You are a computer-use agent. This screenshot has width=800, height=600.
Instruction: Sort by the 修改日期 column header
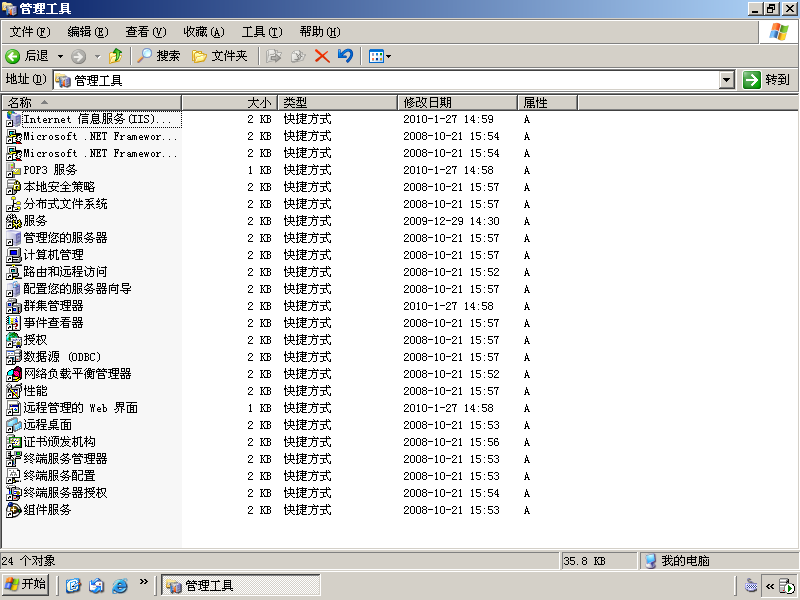pos(458,103)
